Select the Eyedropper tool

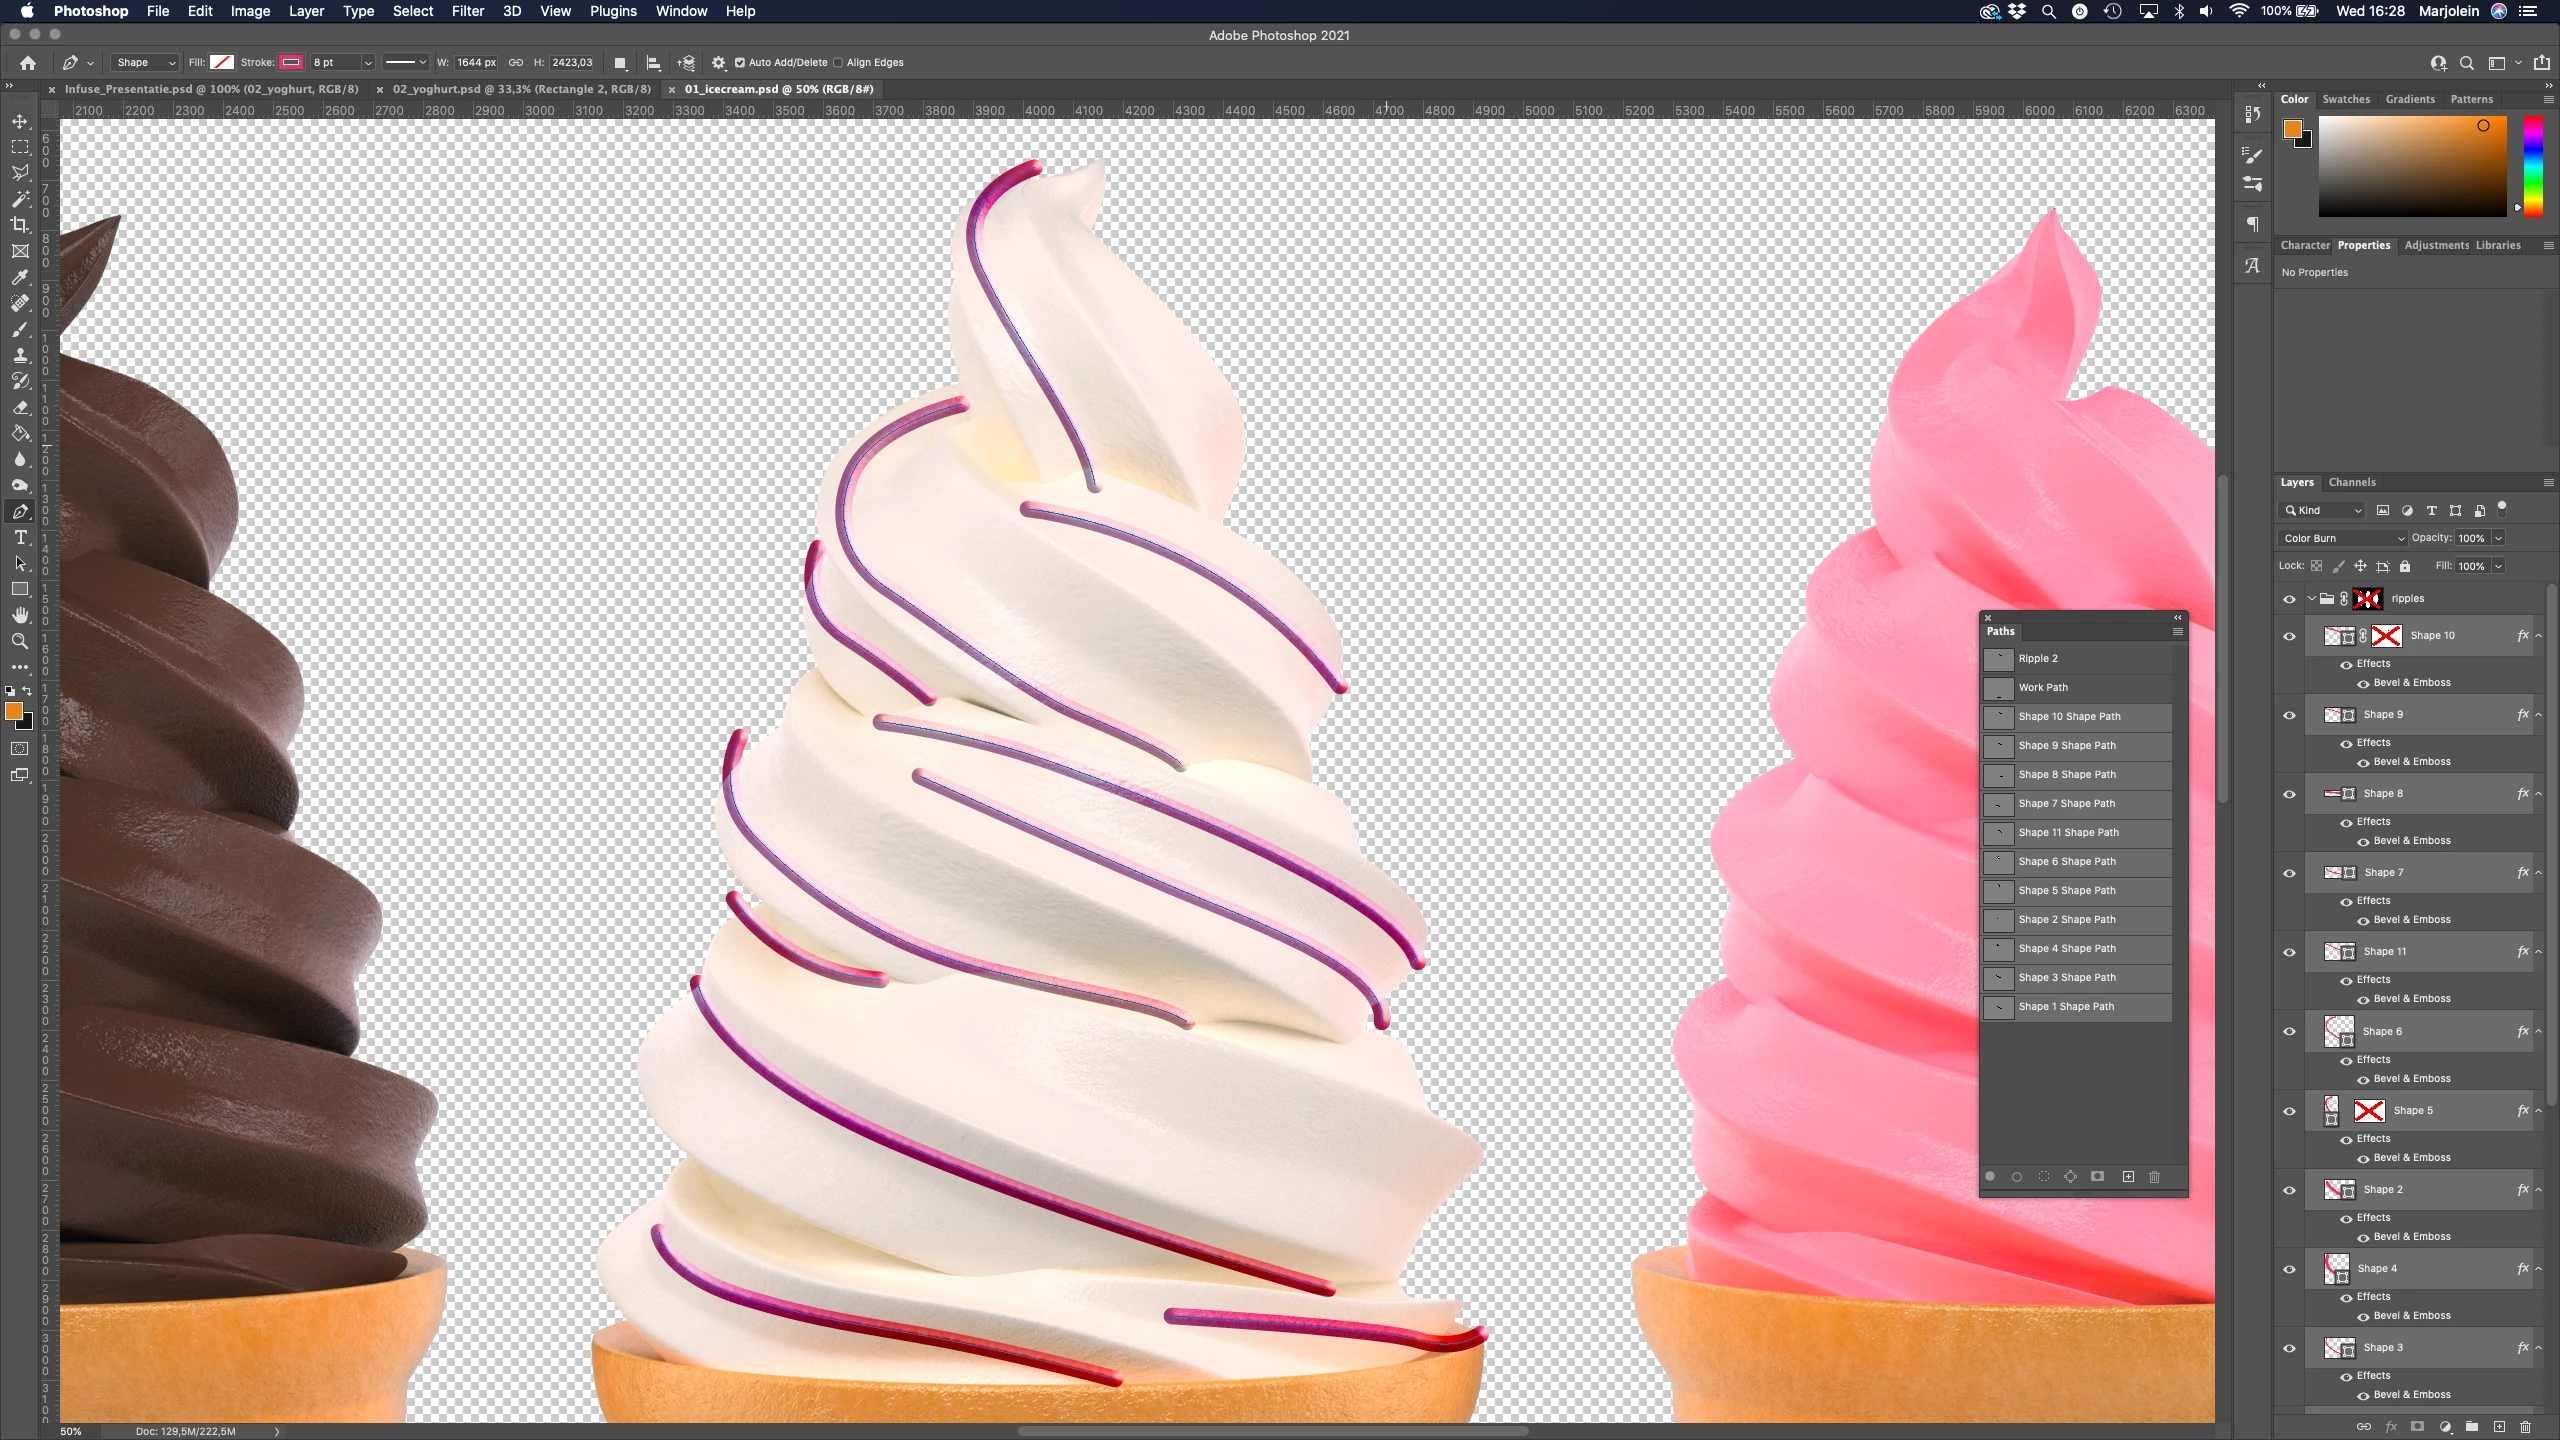(x=20, y=277)
